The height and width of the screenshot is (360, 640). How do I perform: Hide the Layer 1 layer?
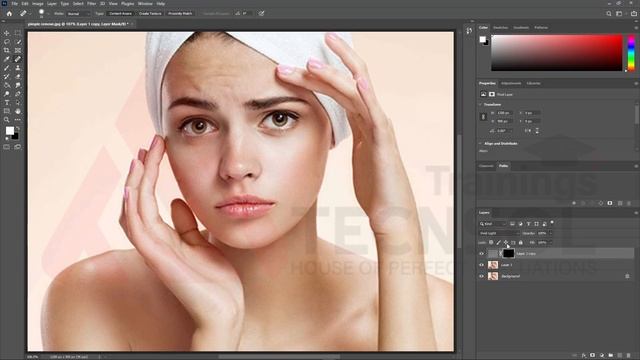(x=482, y=265)
